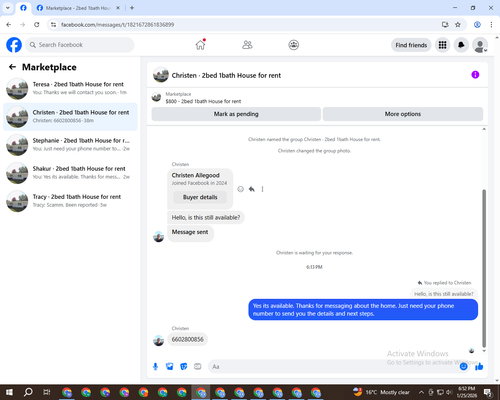500x400 pixels.
Task: Open Windows taskbar search
Action: (28, 392)
